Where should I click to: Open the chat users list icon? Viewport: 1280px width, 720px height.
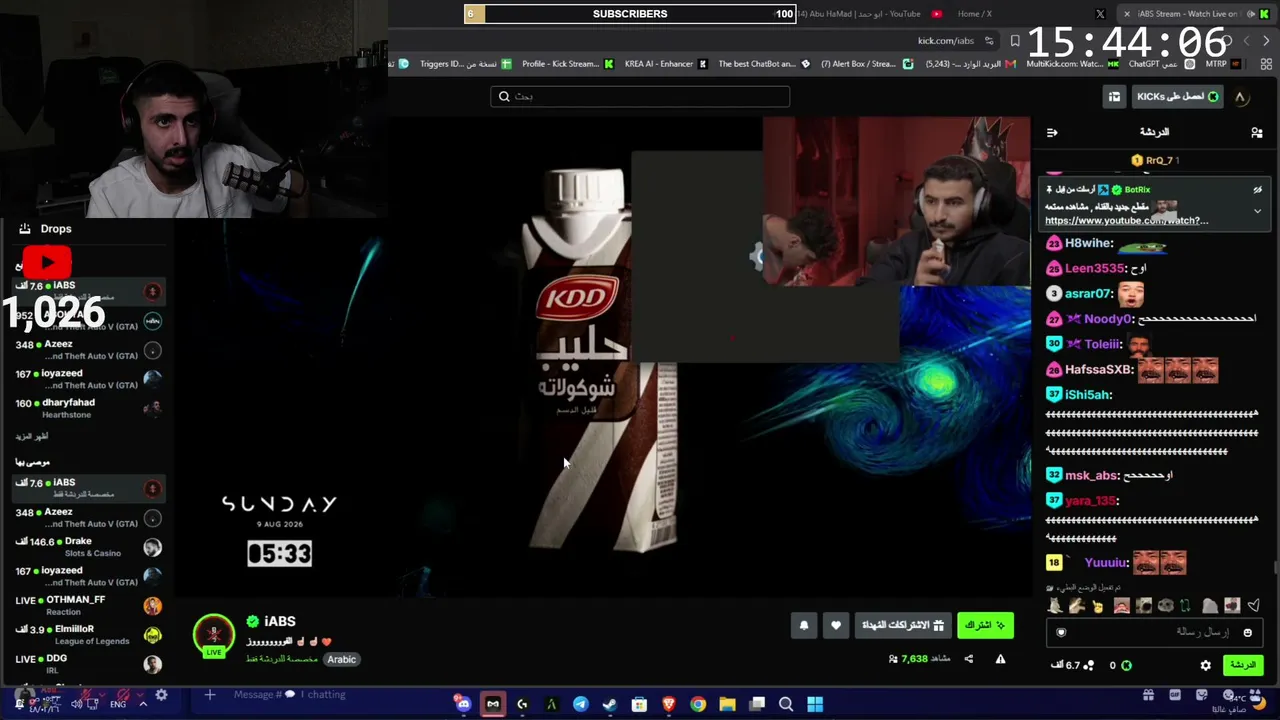(1257, 132)
